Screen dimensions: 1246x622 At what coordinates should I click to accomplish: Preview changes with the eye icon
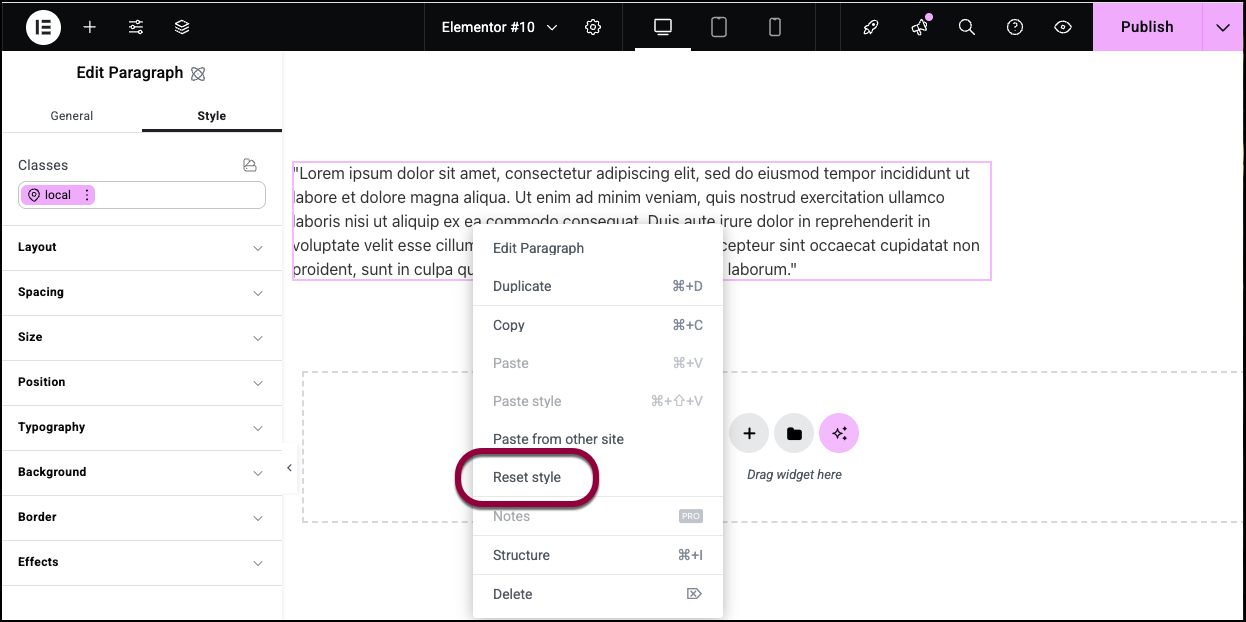[x=1063, y=27]
